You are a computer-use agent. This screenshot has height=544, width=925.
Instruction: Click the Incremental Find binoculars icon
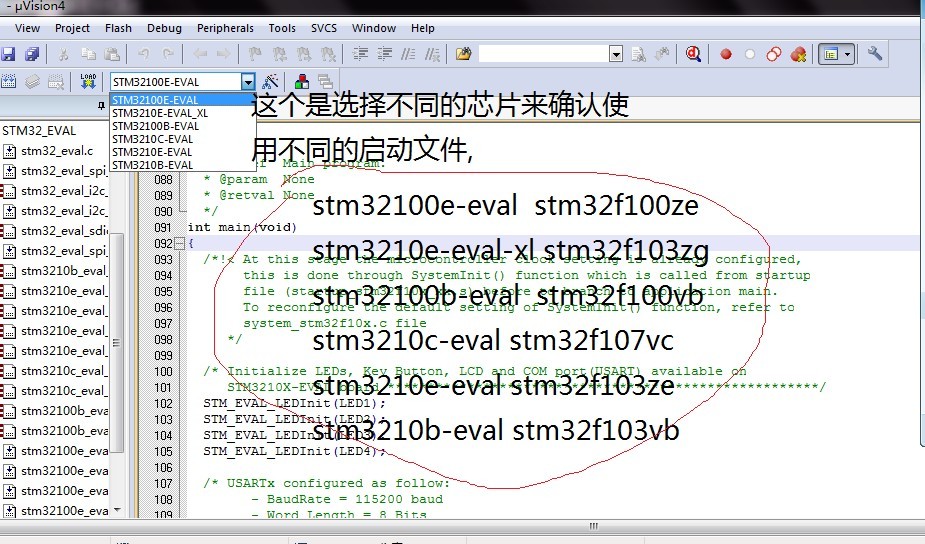pos(662,54)
